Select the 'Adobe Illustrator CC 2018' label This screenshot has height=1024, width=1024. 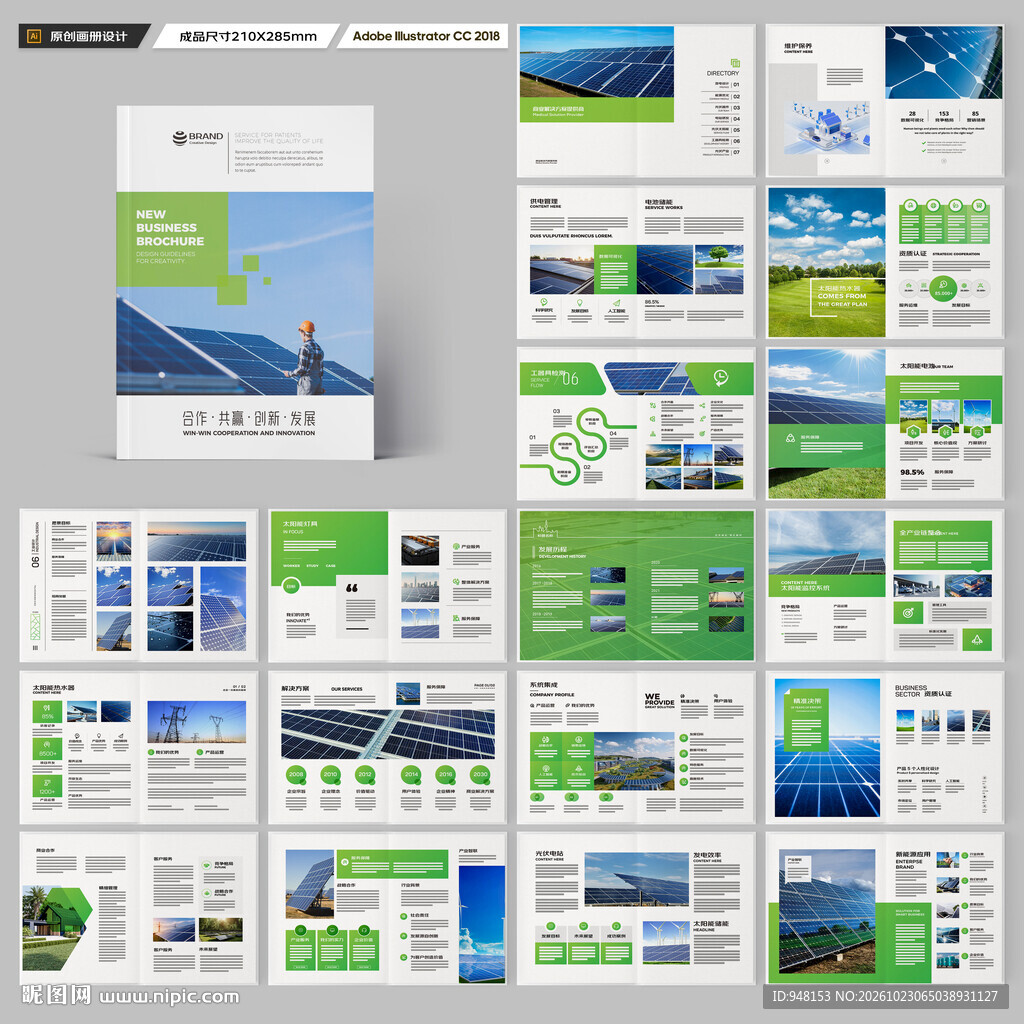[x=426, y=36]
